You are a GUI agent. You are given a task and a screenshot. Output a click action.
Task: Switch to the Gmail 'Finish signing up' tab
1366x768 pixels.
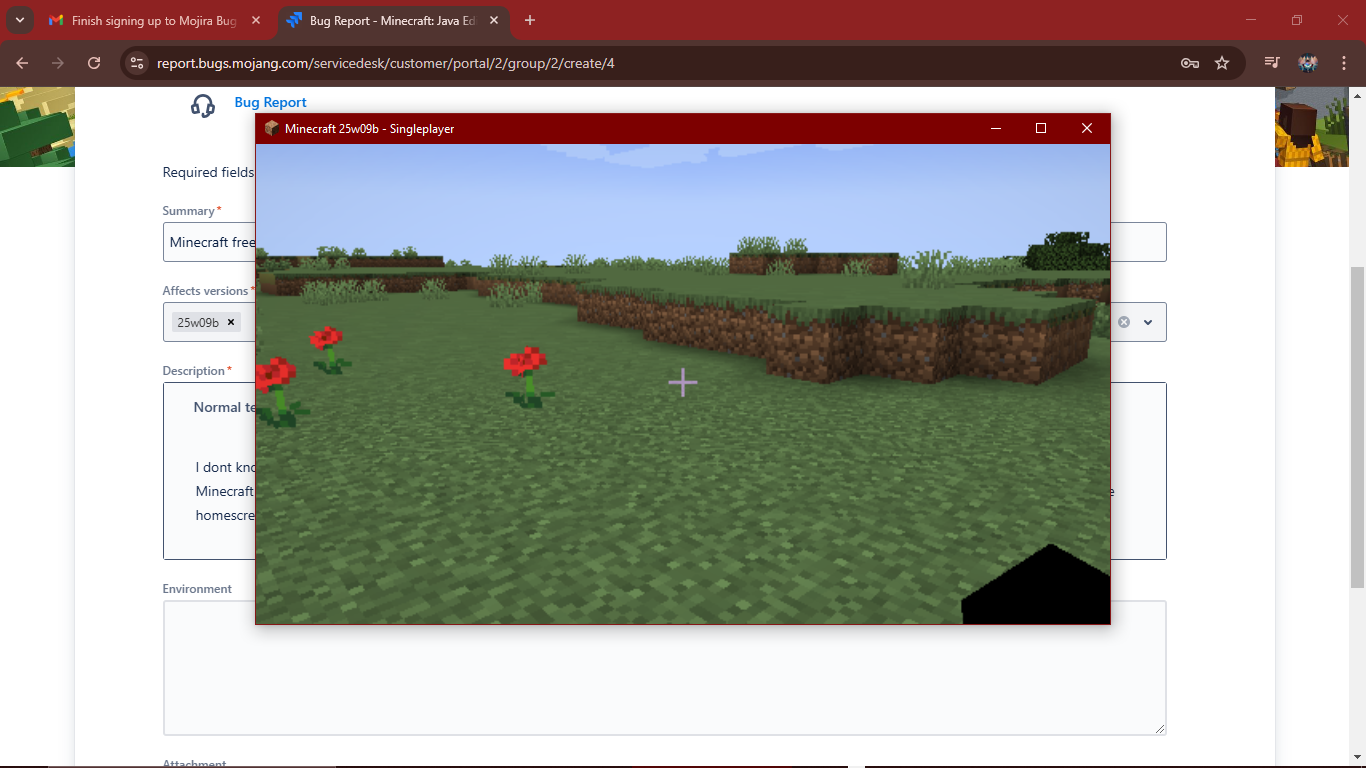point(155,20)
